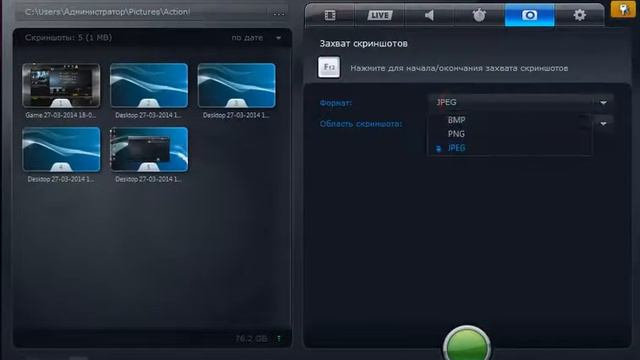Image resolution: width=640 pixels, height=360 pixels.
Task: Open the settings gear tab
Action: [x=580, y=16]
